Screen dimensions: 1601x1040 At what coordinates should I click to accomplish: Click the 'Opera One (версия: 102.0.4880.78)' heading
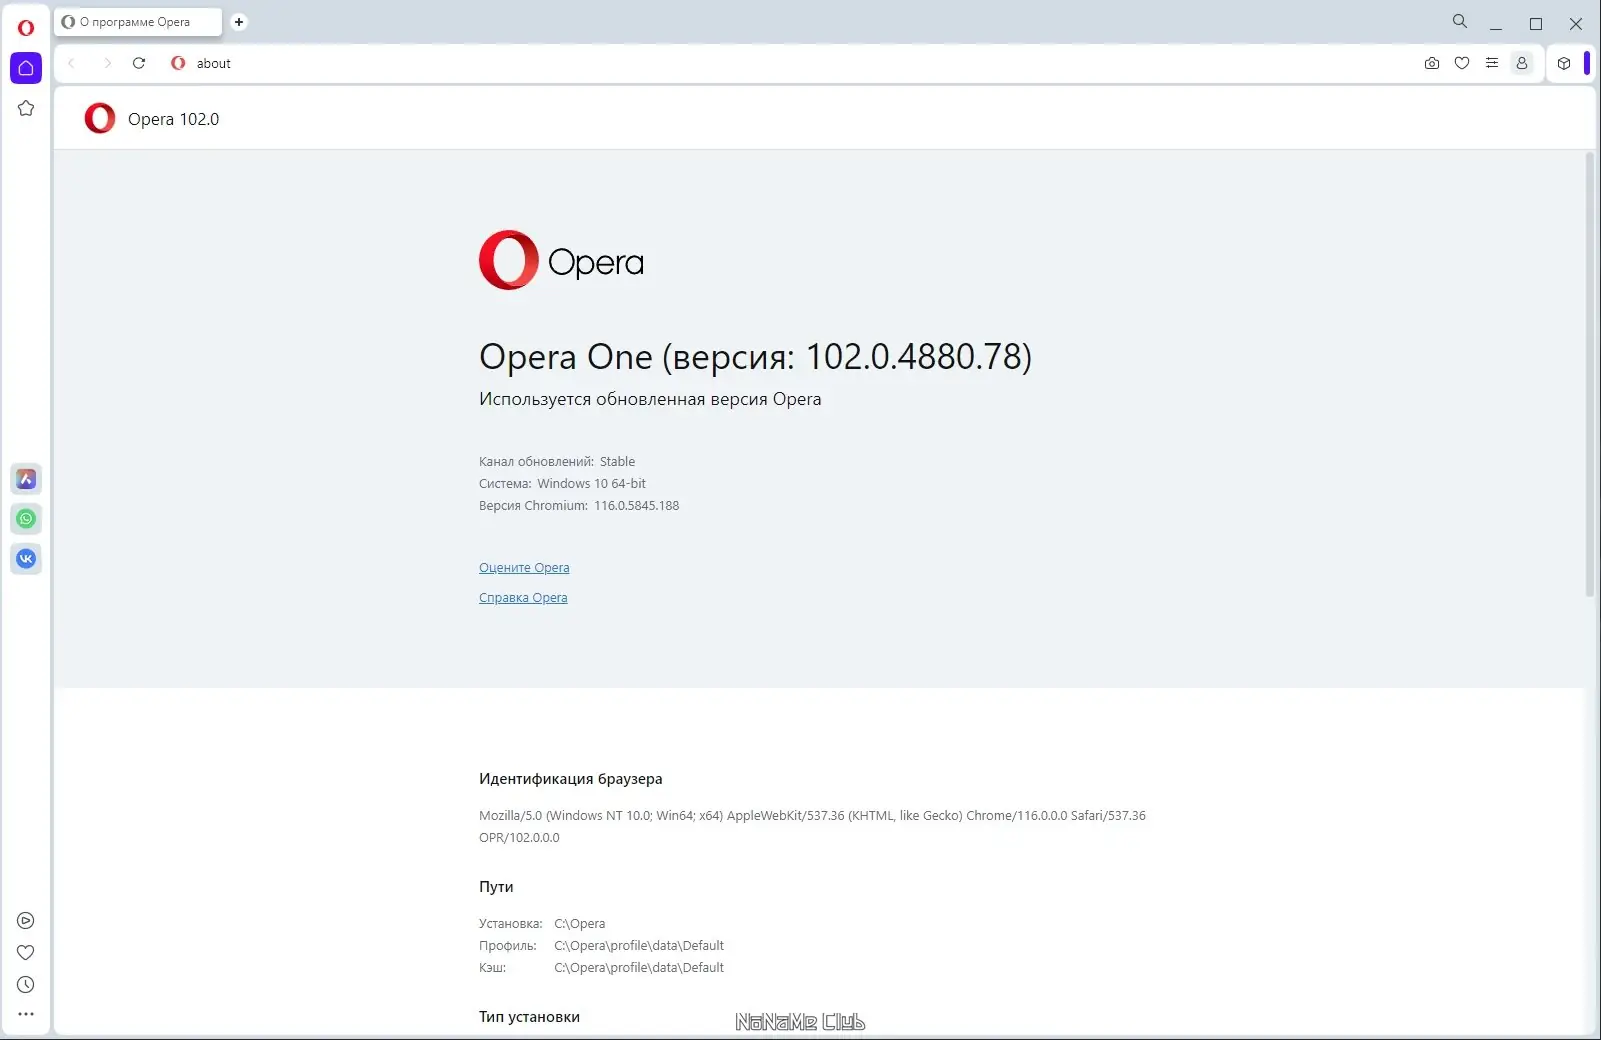coord(755,356)
